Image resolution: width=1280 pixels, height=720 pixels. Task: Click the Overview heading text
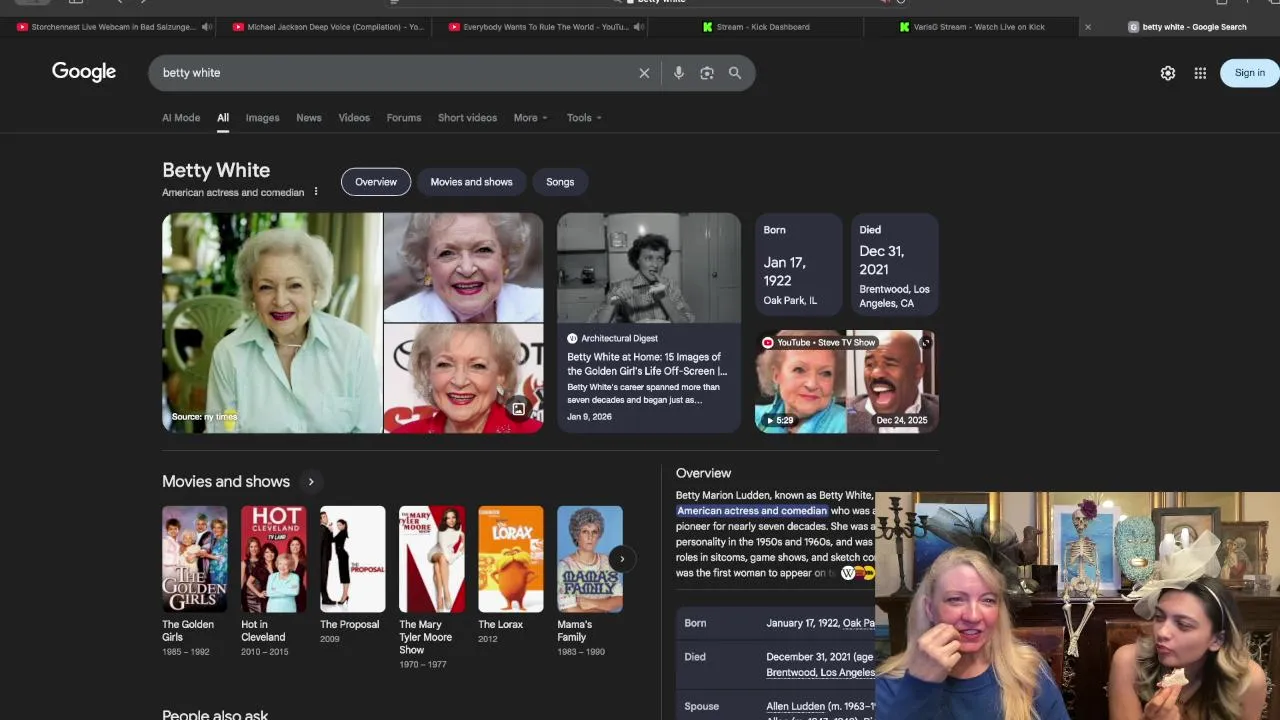(x=704, y=473)
